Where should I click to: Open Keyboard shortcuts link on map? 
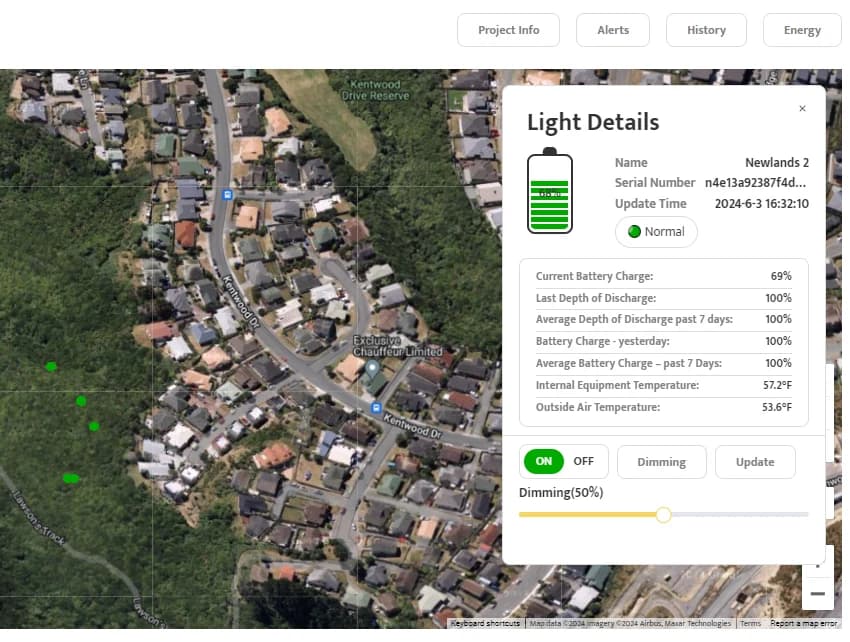485,624
